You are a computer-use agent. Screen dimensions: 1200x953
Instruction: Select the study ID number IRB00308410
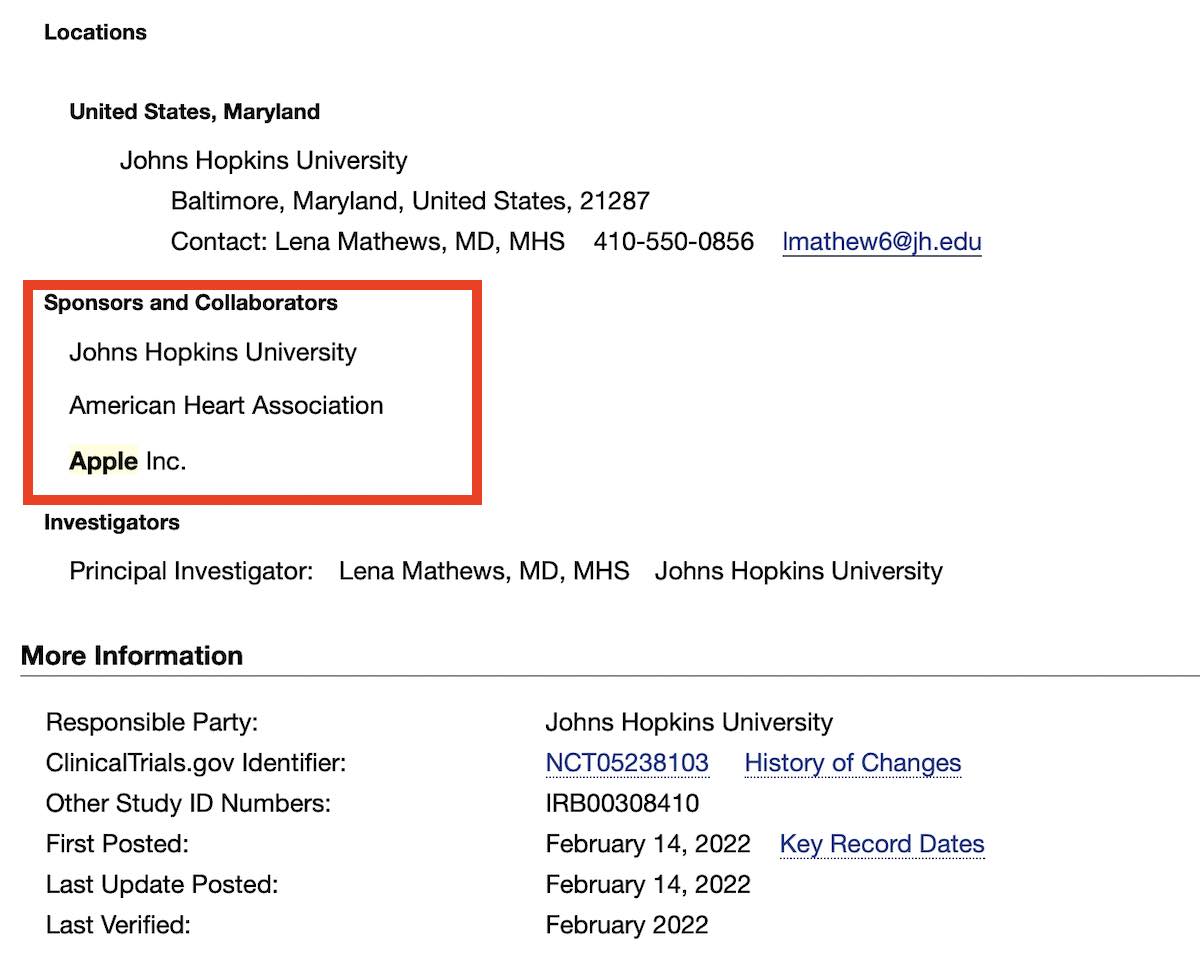[x=622, y=803]
